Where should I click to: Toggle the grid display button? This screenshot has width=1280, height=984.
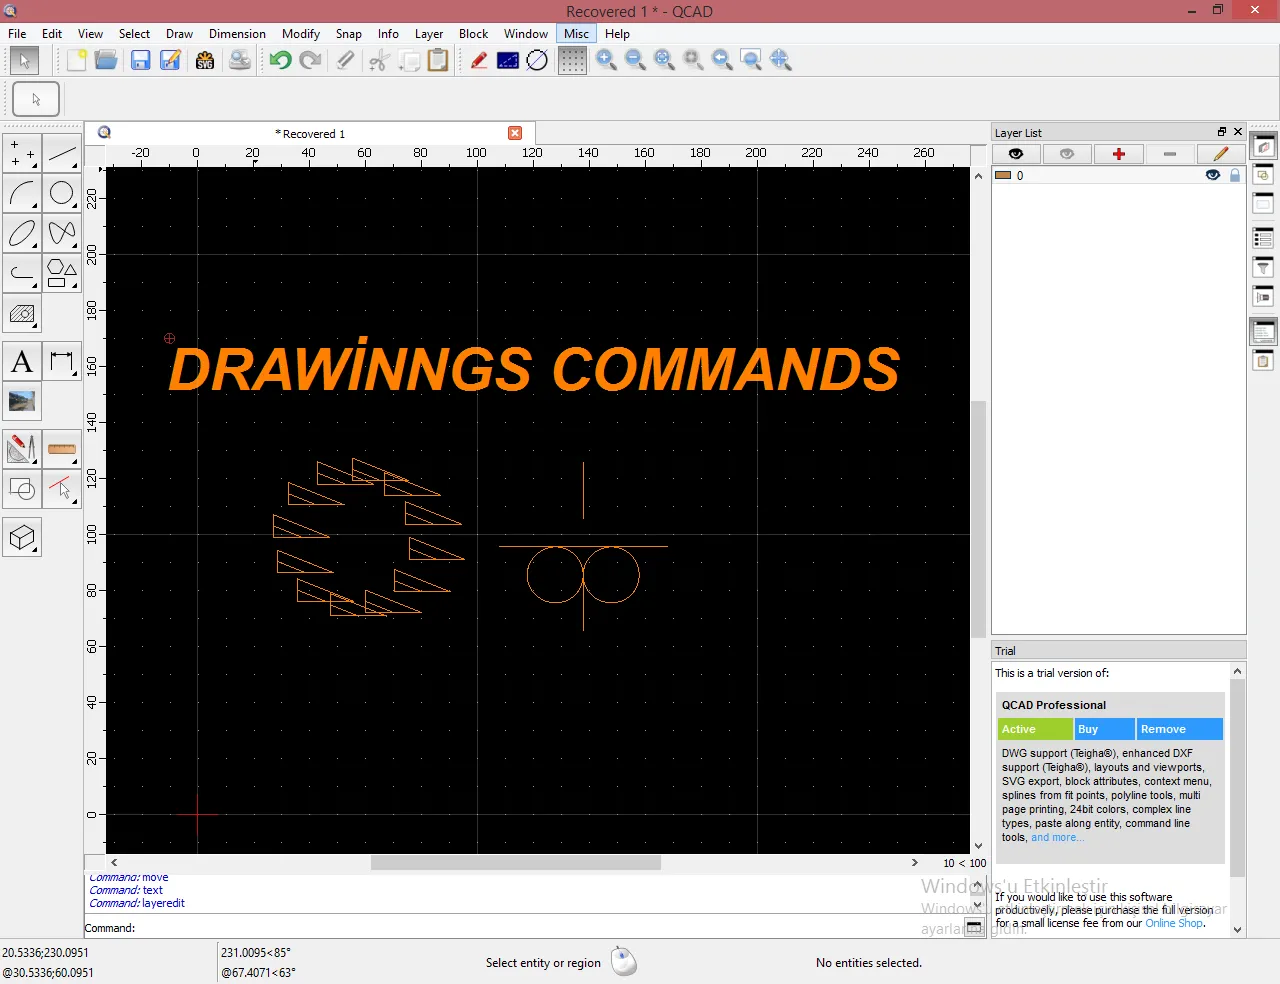pos(572,60)
